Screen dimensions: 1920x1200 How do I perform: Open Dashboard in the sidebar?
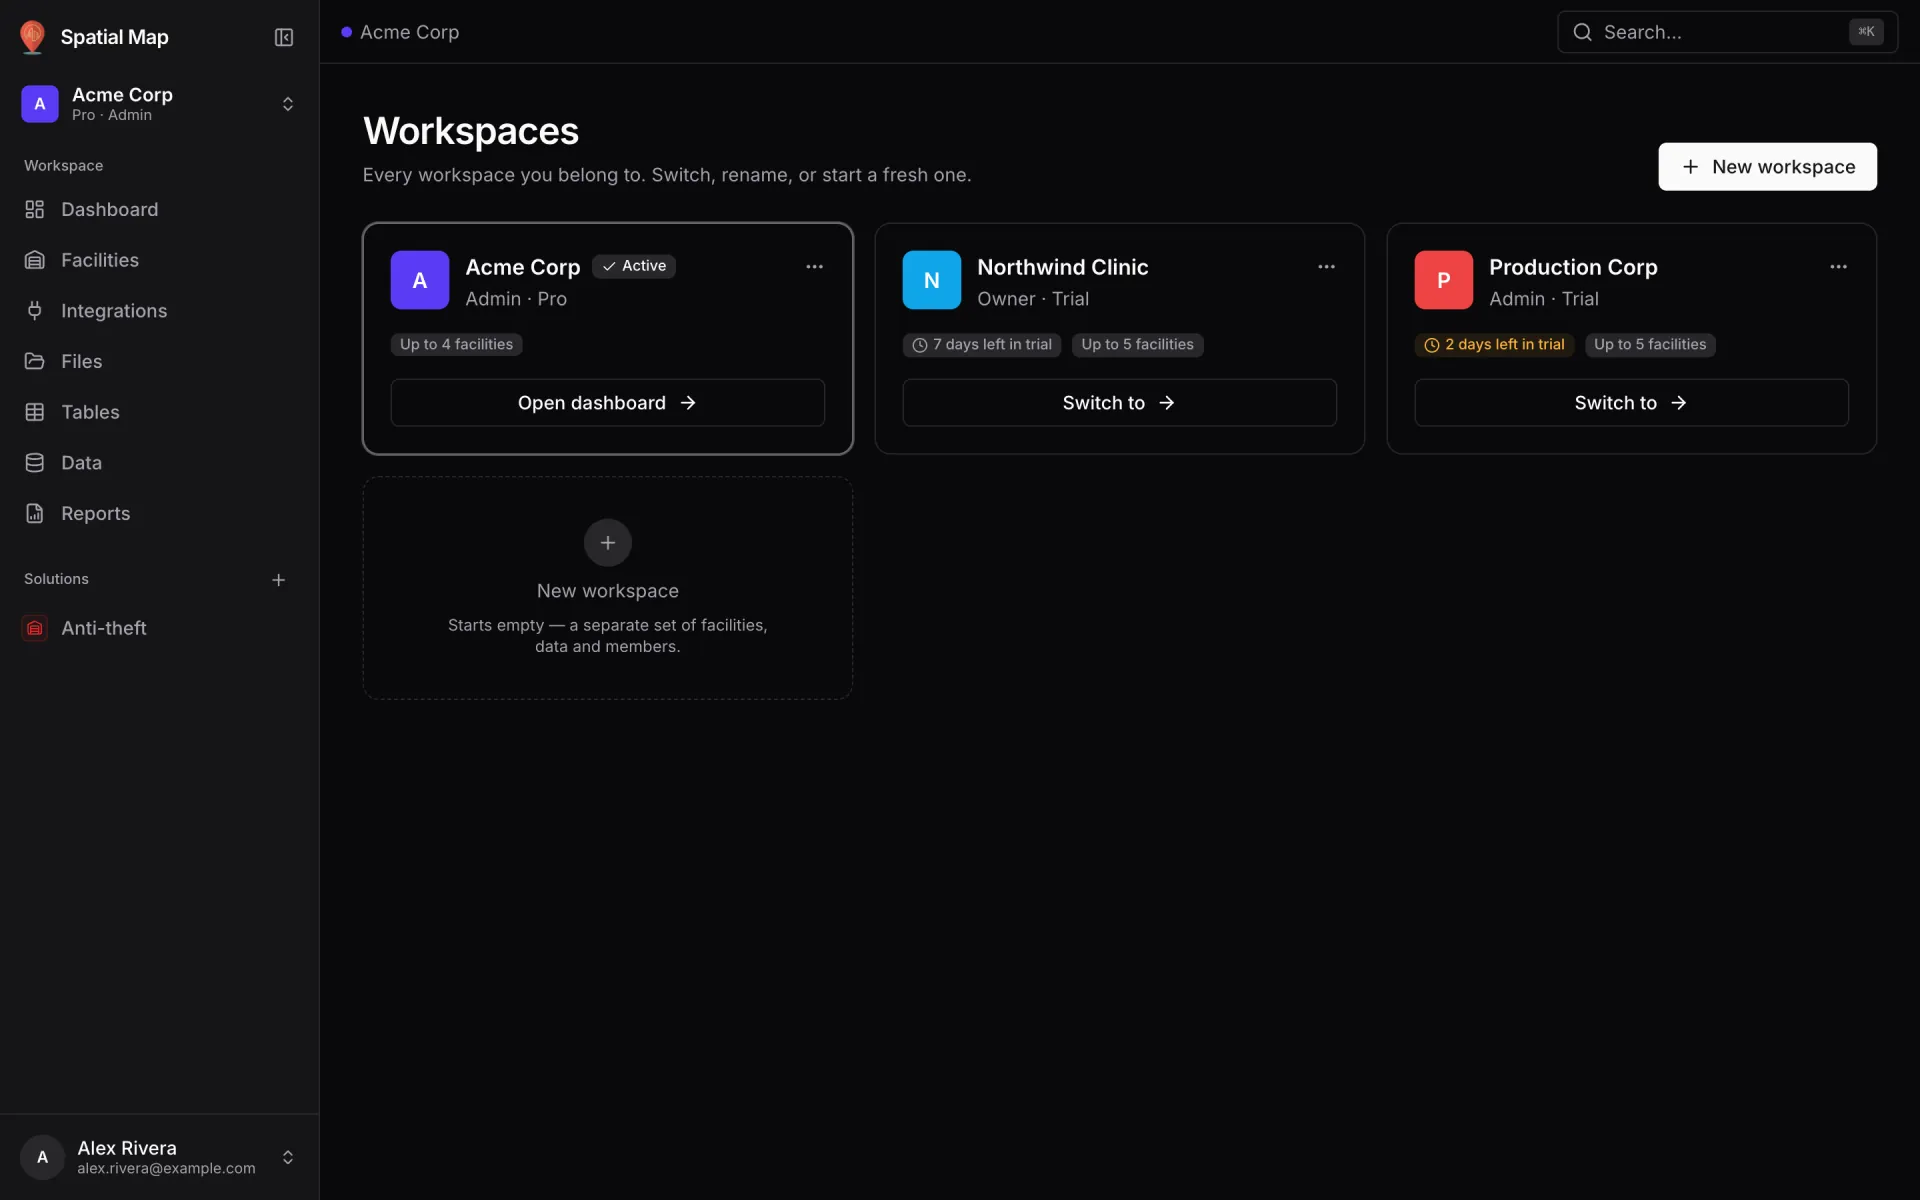pos(159,209)
